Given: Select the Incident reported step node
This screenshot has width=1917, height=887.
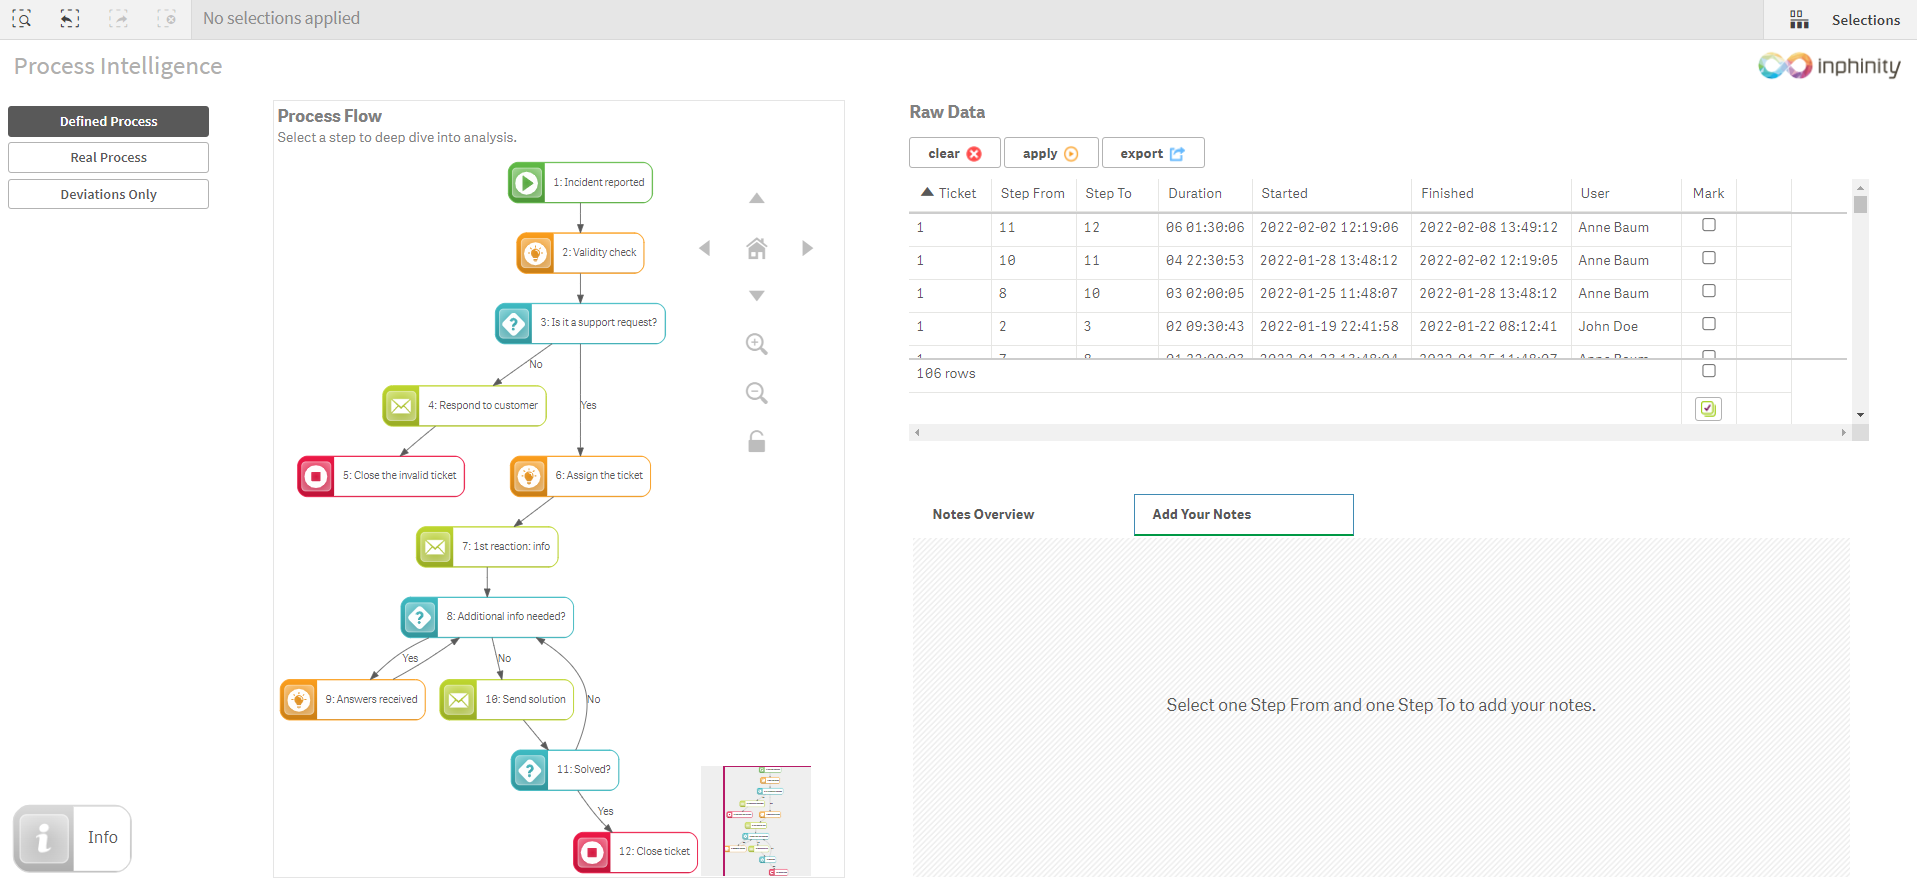Looking at the screenshot, I should [580, 183].
